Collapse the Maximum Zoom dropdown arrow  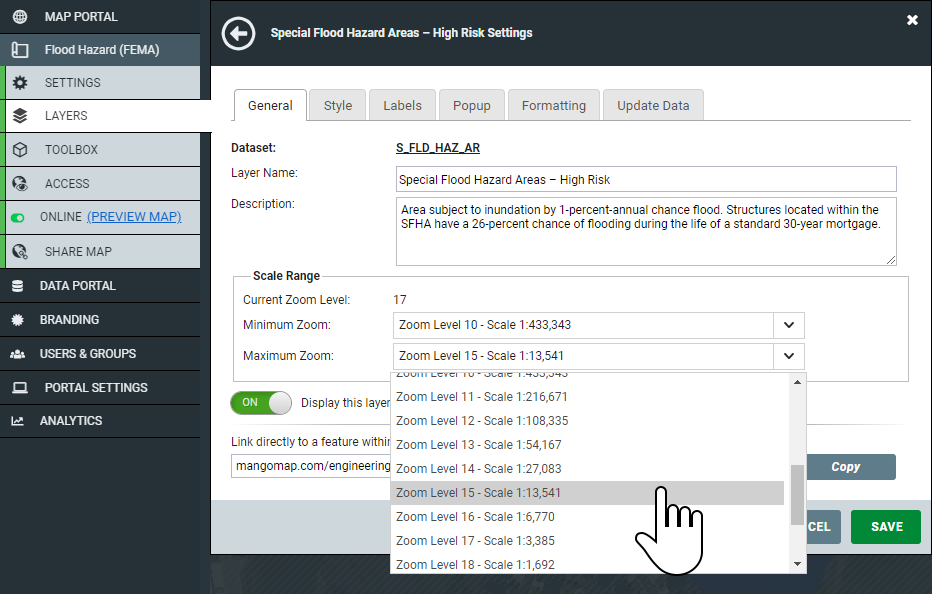tap(788, 355)
